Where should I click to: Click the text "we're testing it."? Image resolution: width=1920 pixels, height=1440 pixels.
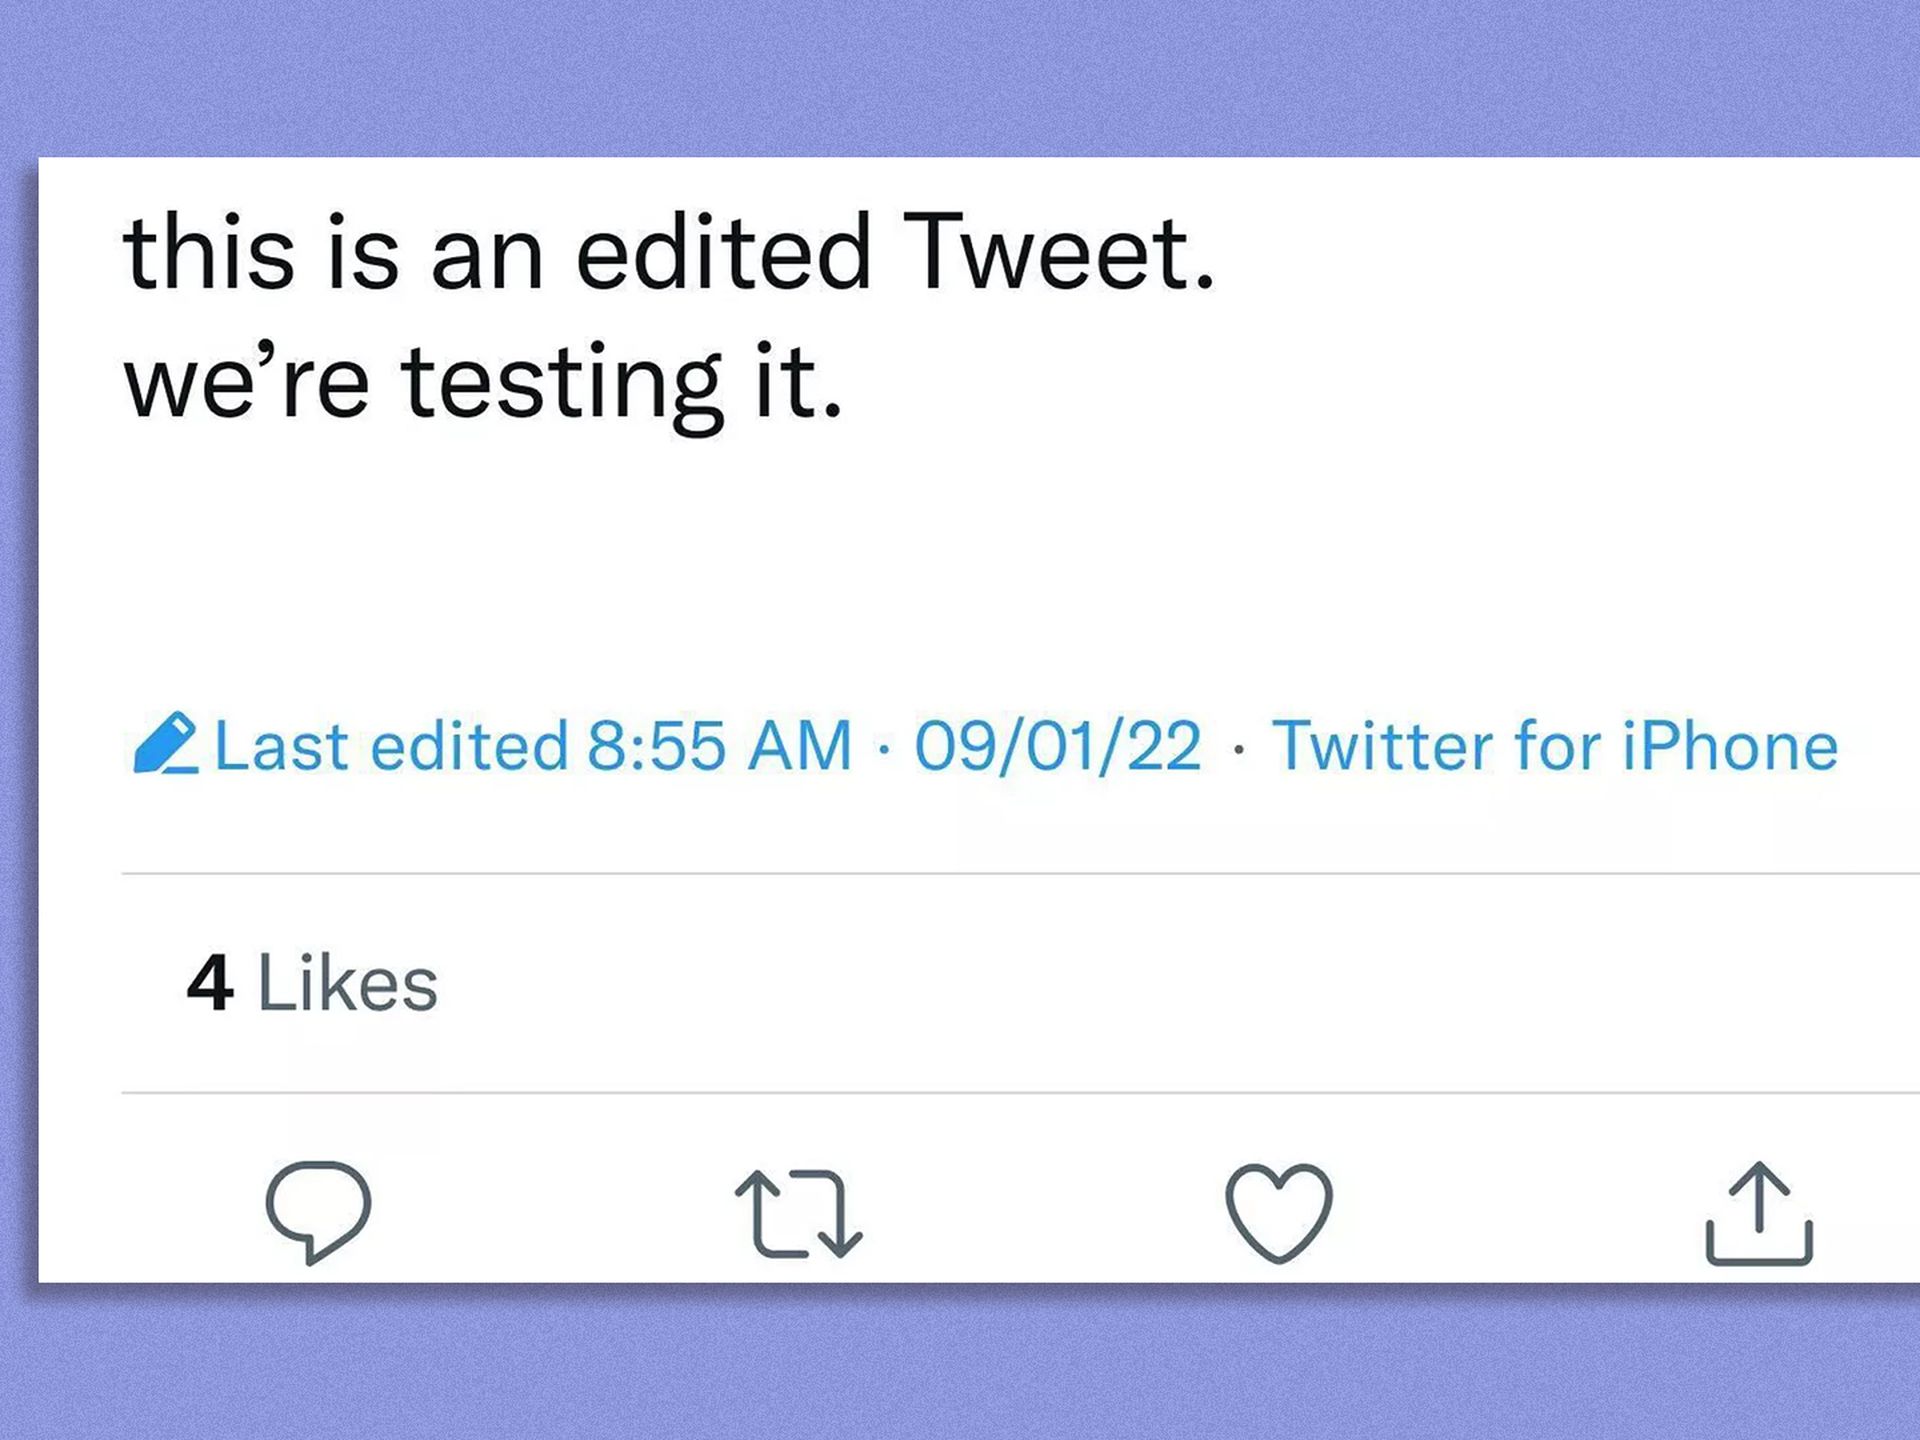pos(483,382)
